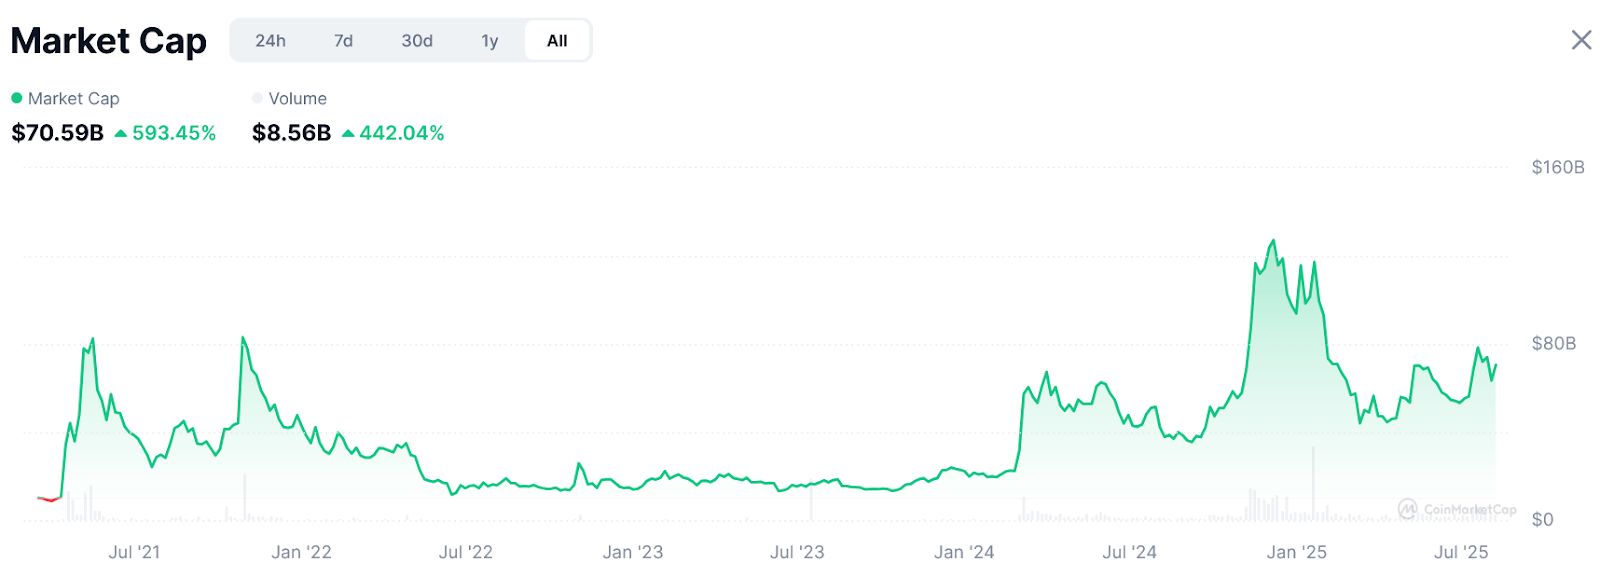Click the green Market Cap legend dot
The image size is (1600, 576).
click(17, 98)
